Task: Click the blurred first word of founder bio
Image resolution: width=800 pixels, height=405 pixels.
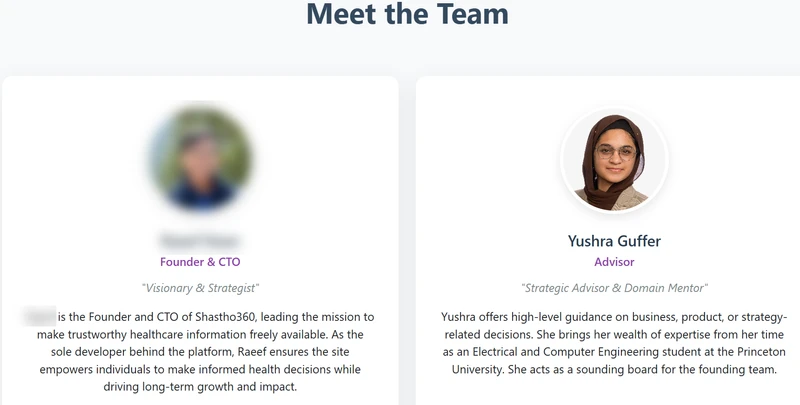Action: tap(39, 317)
